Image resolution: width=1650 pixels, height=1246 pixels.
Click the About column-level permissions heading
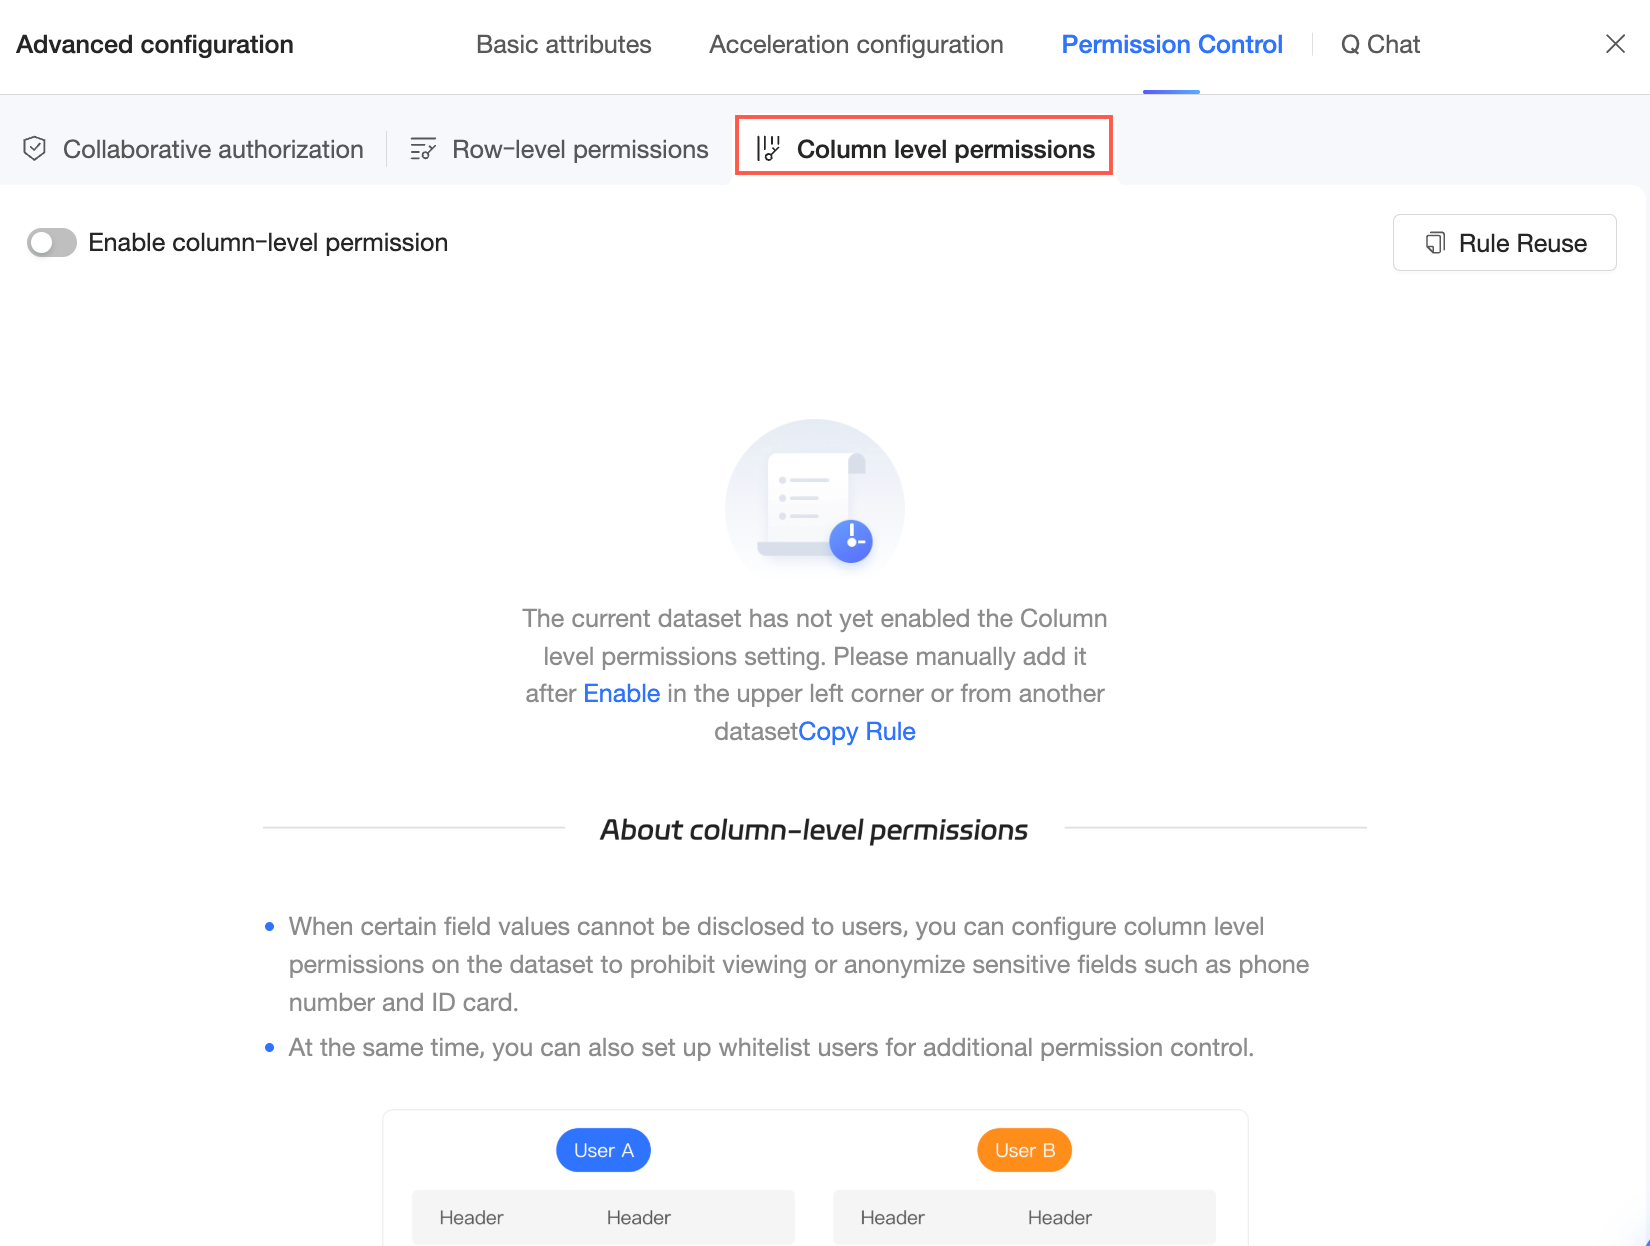pyautogui.click(x=814, y=830)
